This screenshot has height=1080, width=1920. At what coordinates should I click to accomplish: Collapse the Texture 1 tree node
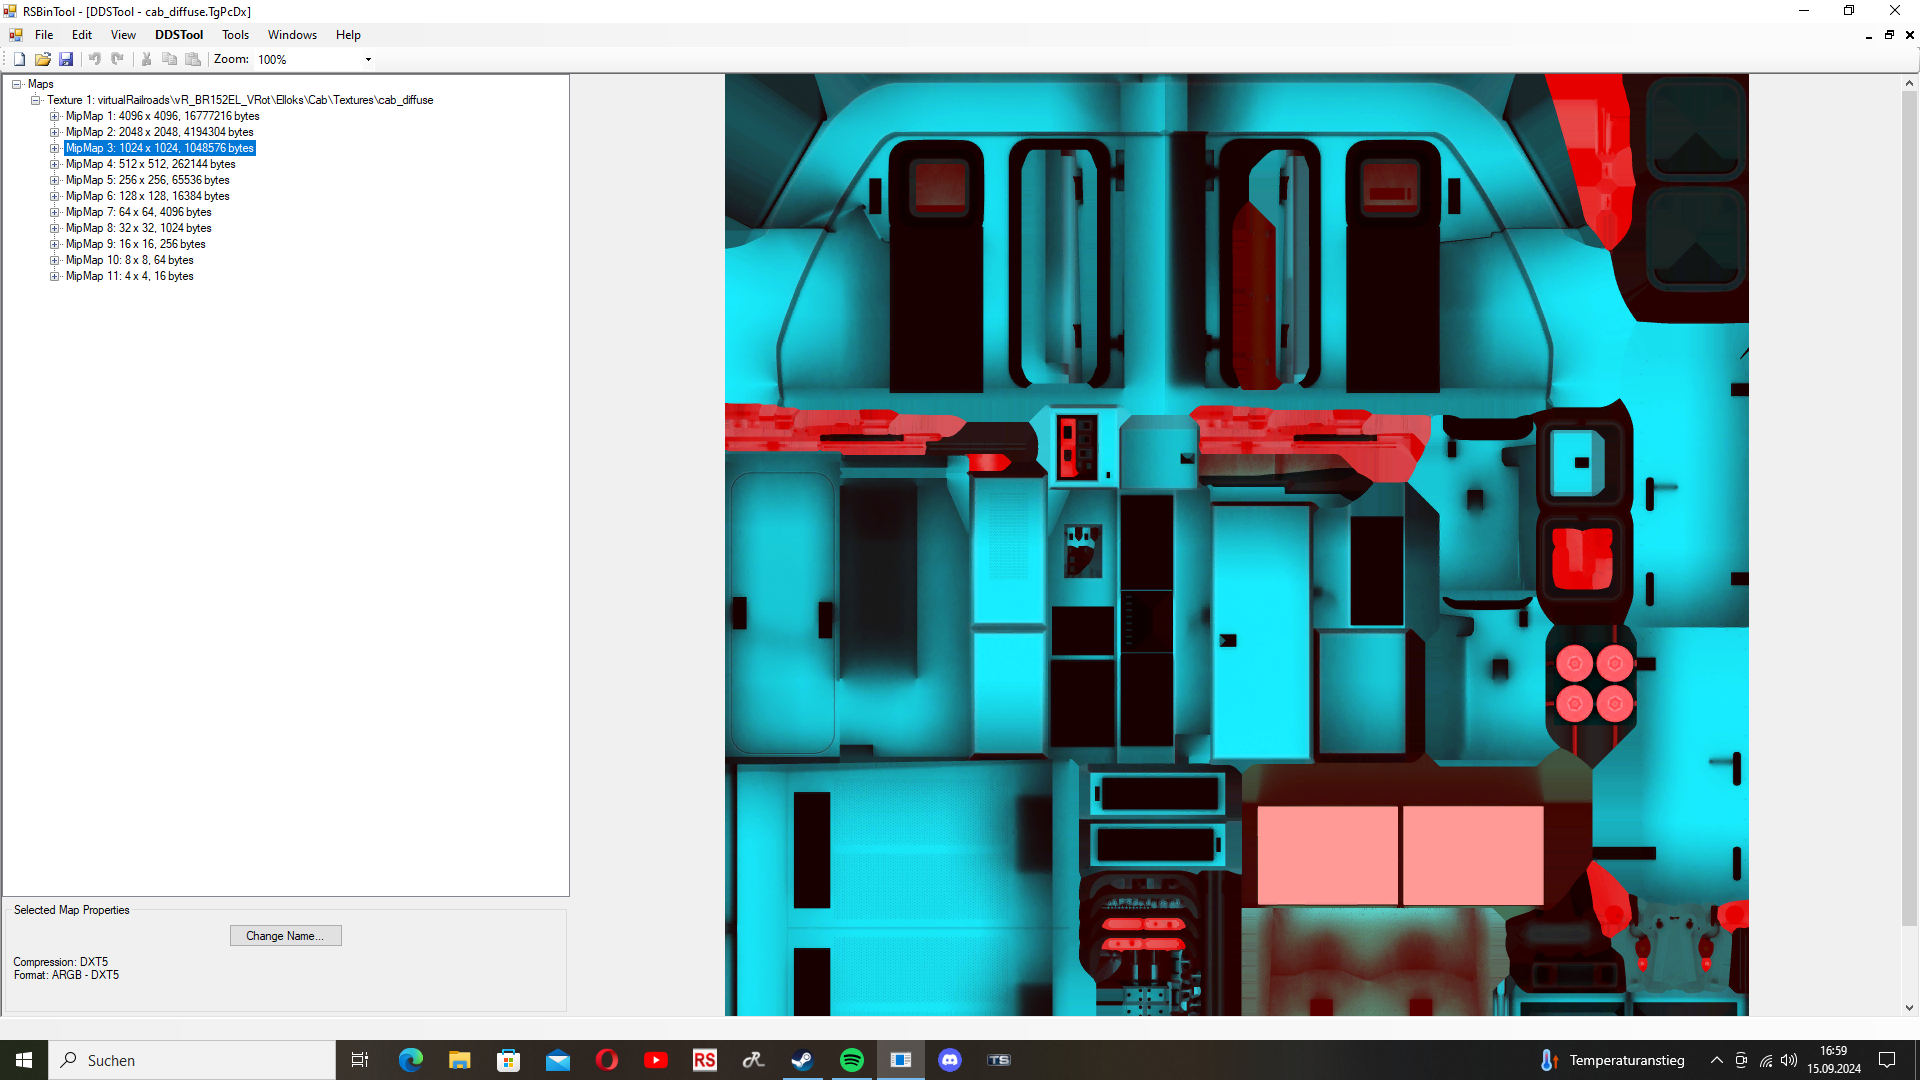[36, 100]
